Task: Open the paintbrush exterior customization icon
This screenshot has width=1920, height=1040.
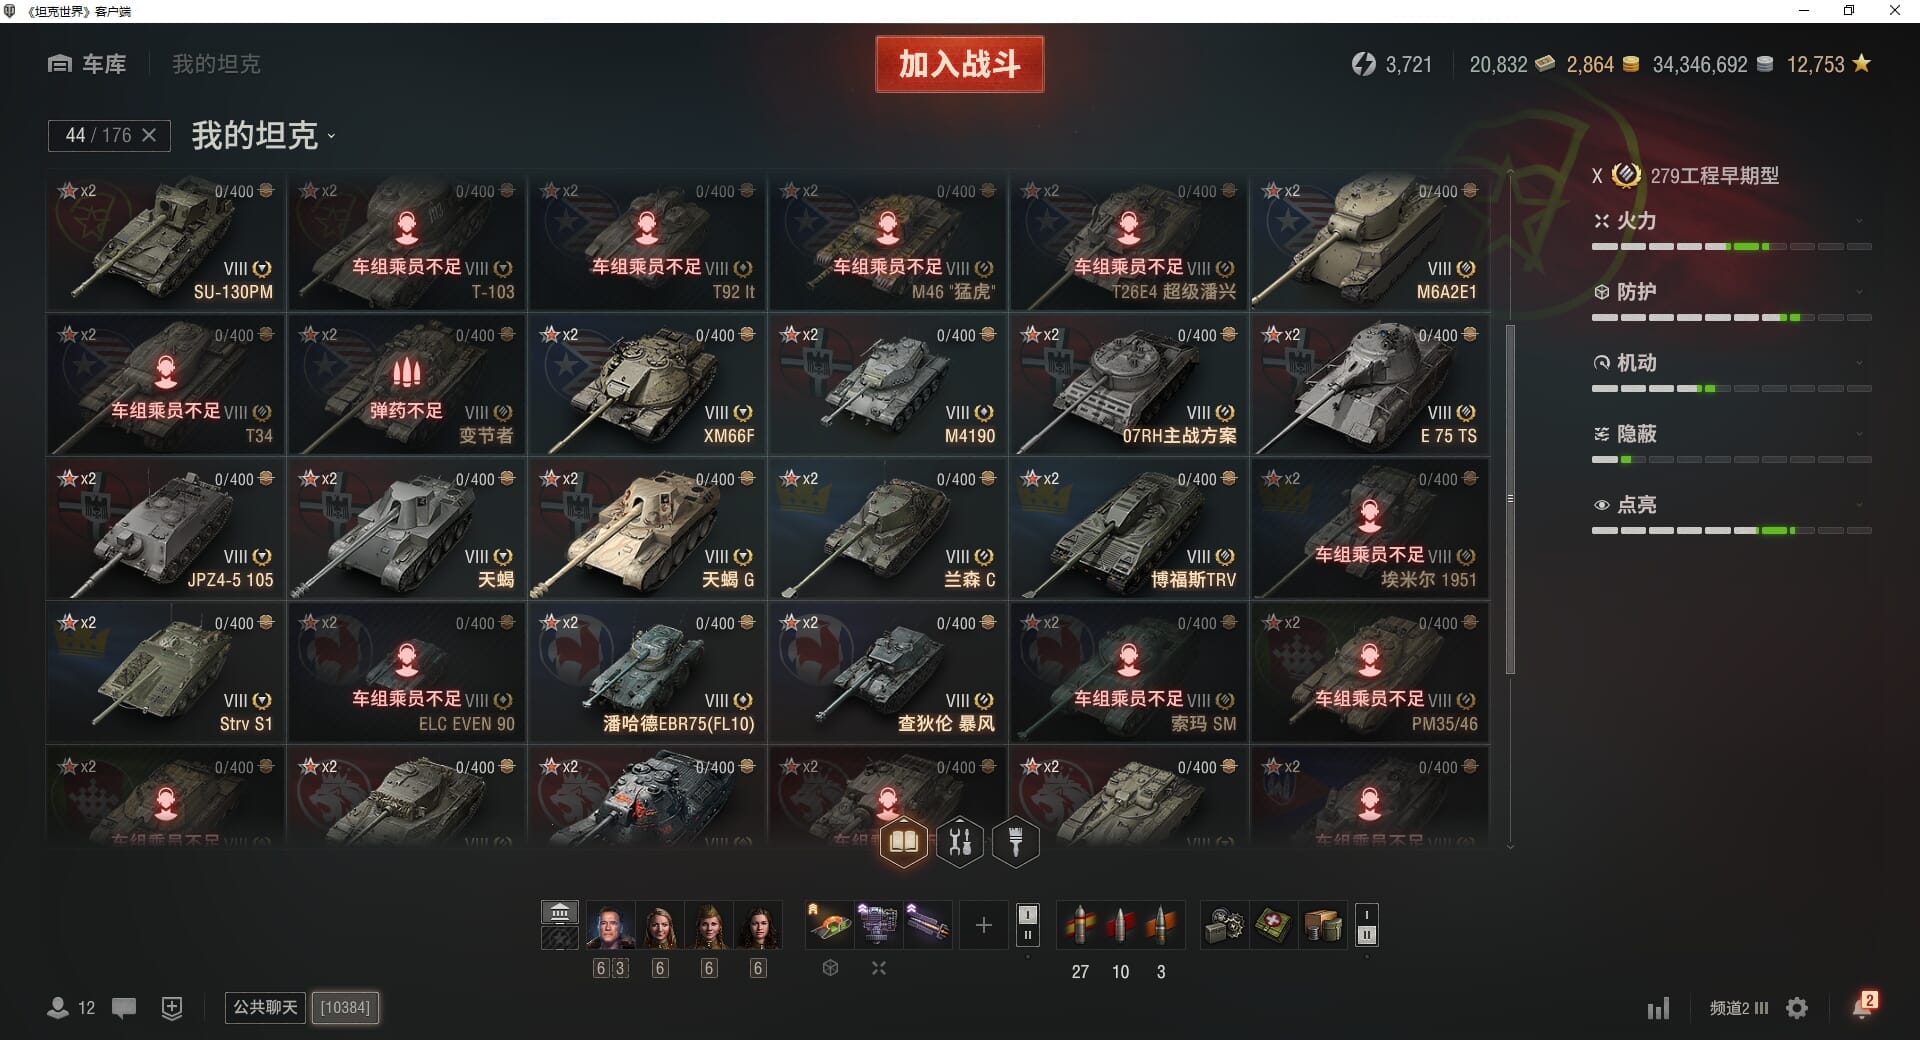Action: (1016, 842)
